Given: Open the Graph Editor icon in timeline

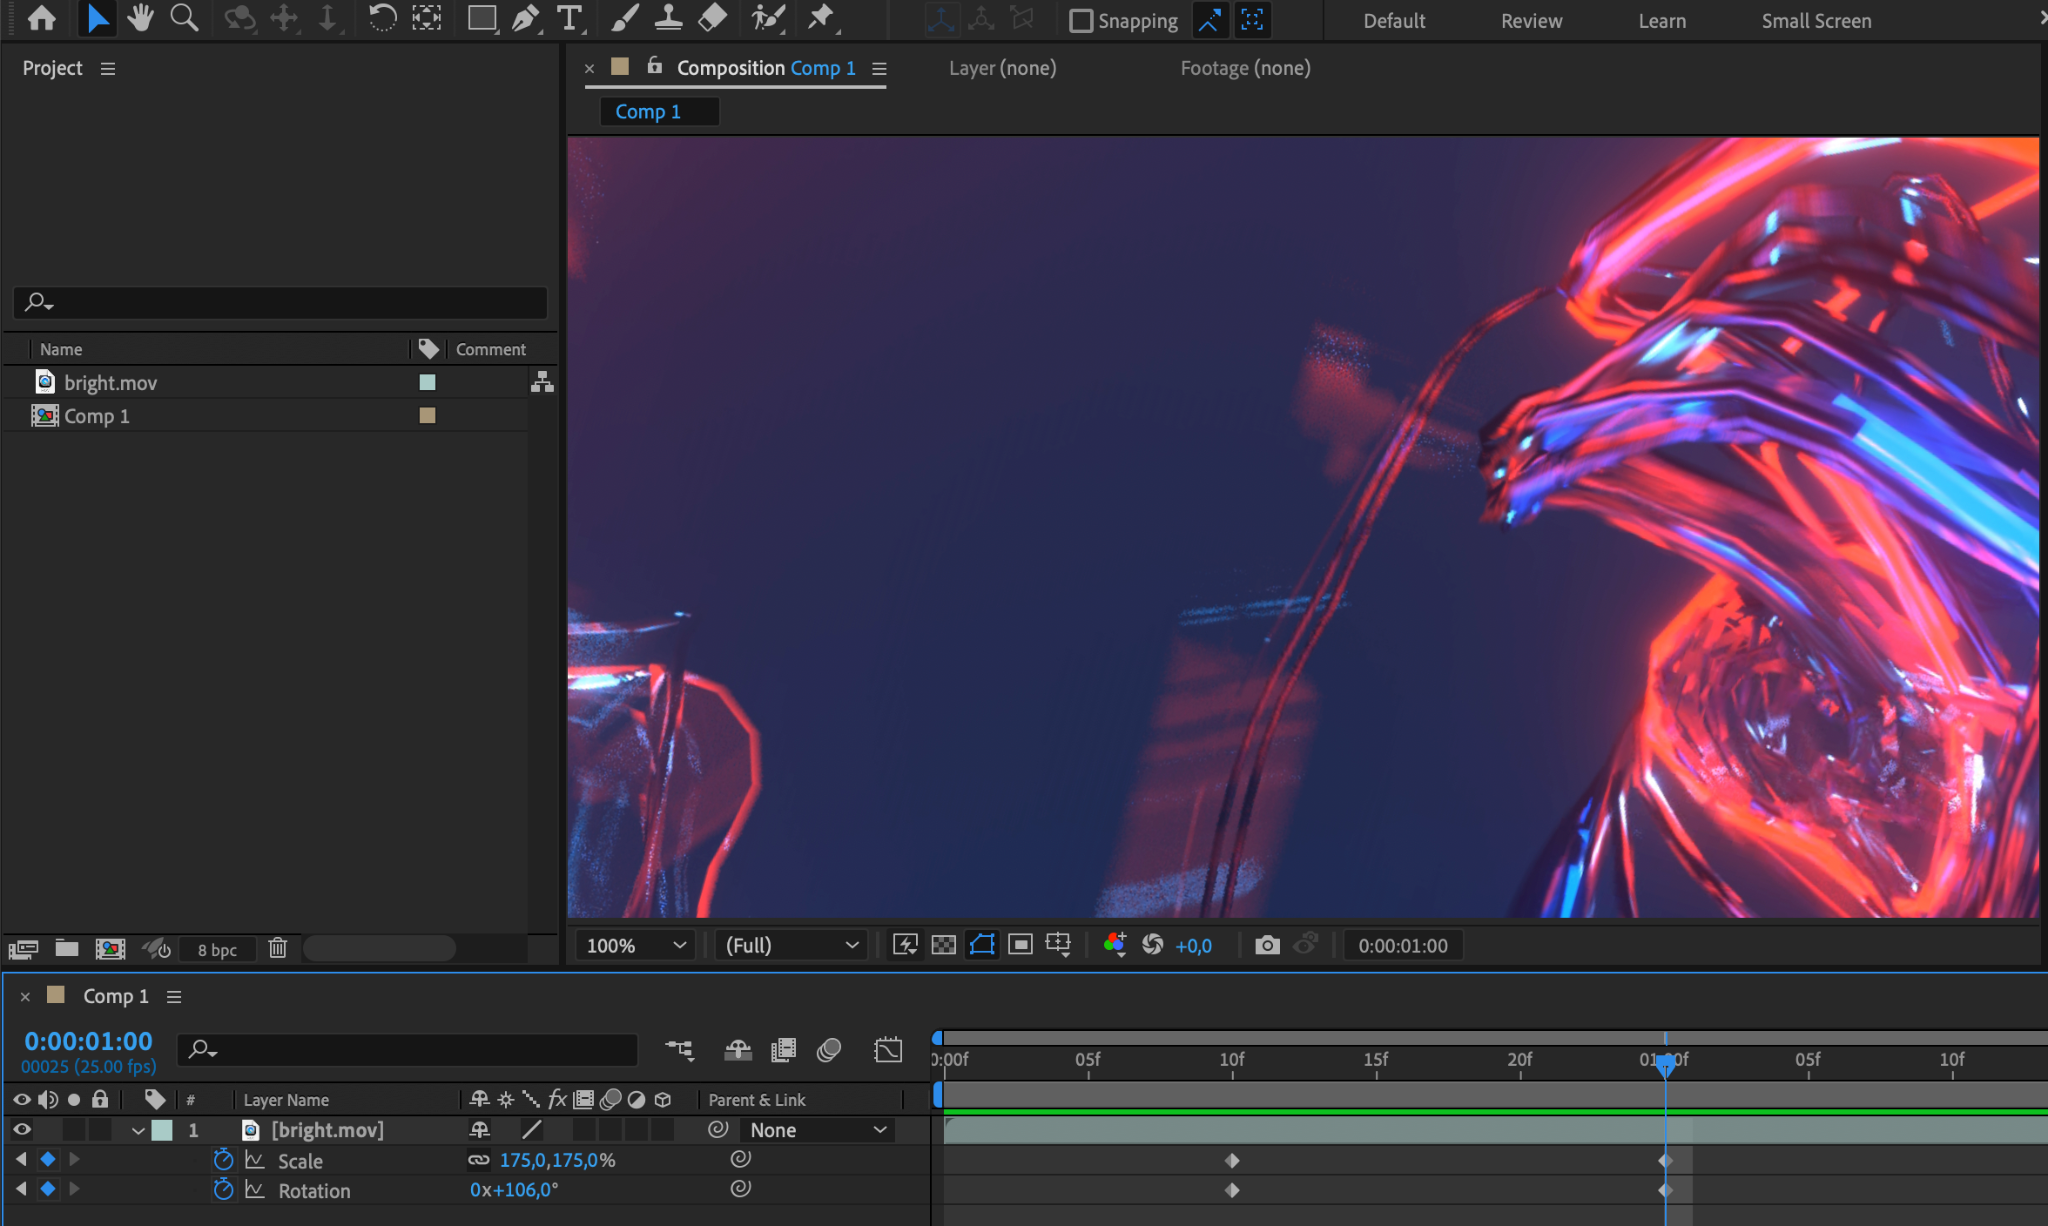Looking at the screenshot, I should [x=887, y=1049].
